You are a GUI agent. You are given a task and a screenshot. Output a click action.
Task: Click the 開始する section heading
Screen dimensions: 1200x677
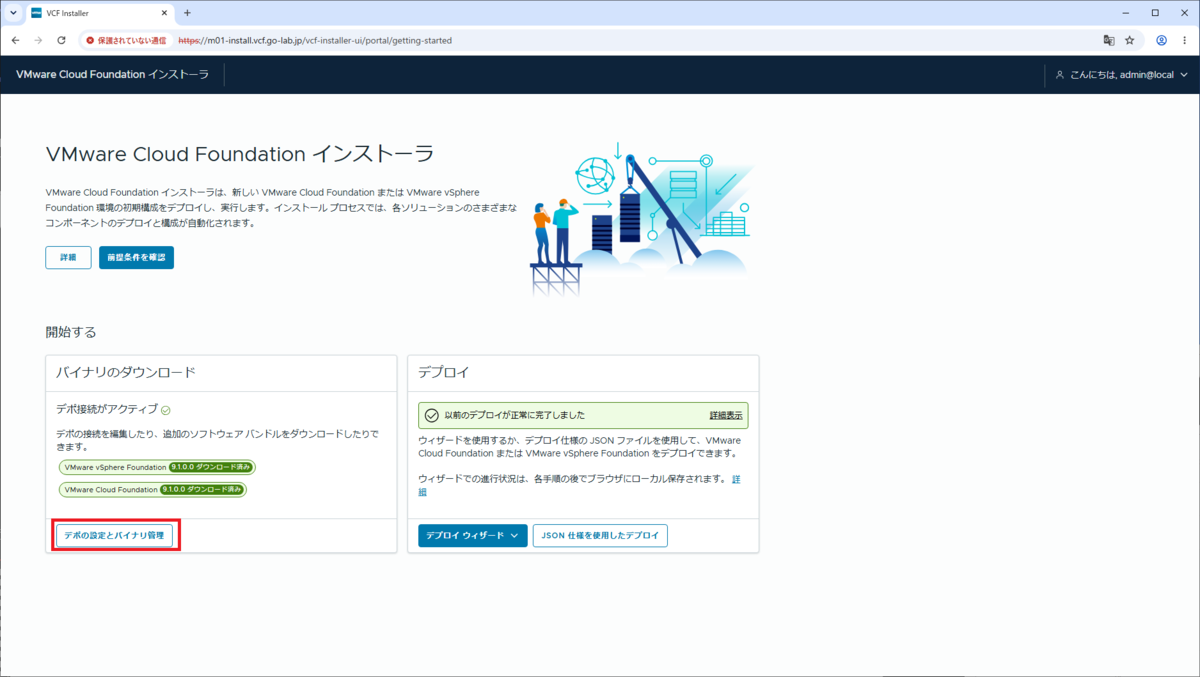[x=71, y=332]
